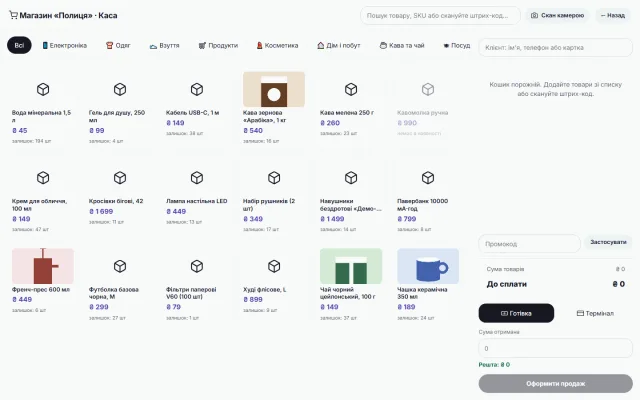Click box icon of Вода мінеральна 1,5 л
The width and height of the screenshot is (640, 400).
click(43, 89)
